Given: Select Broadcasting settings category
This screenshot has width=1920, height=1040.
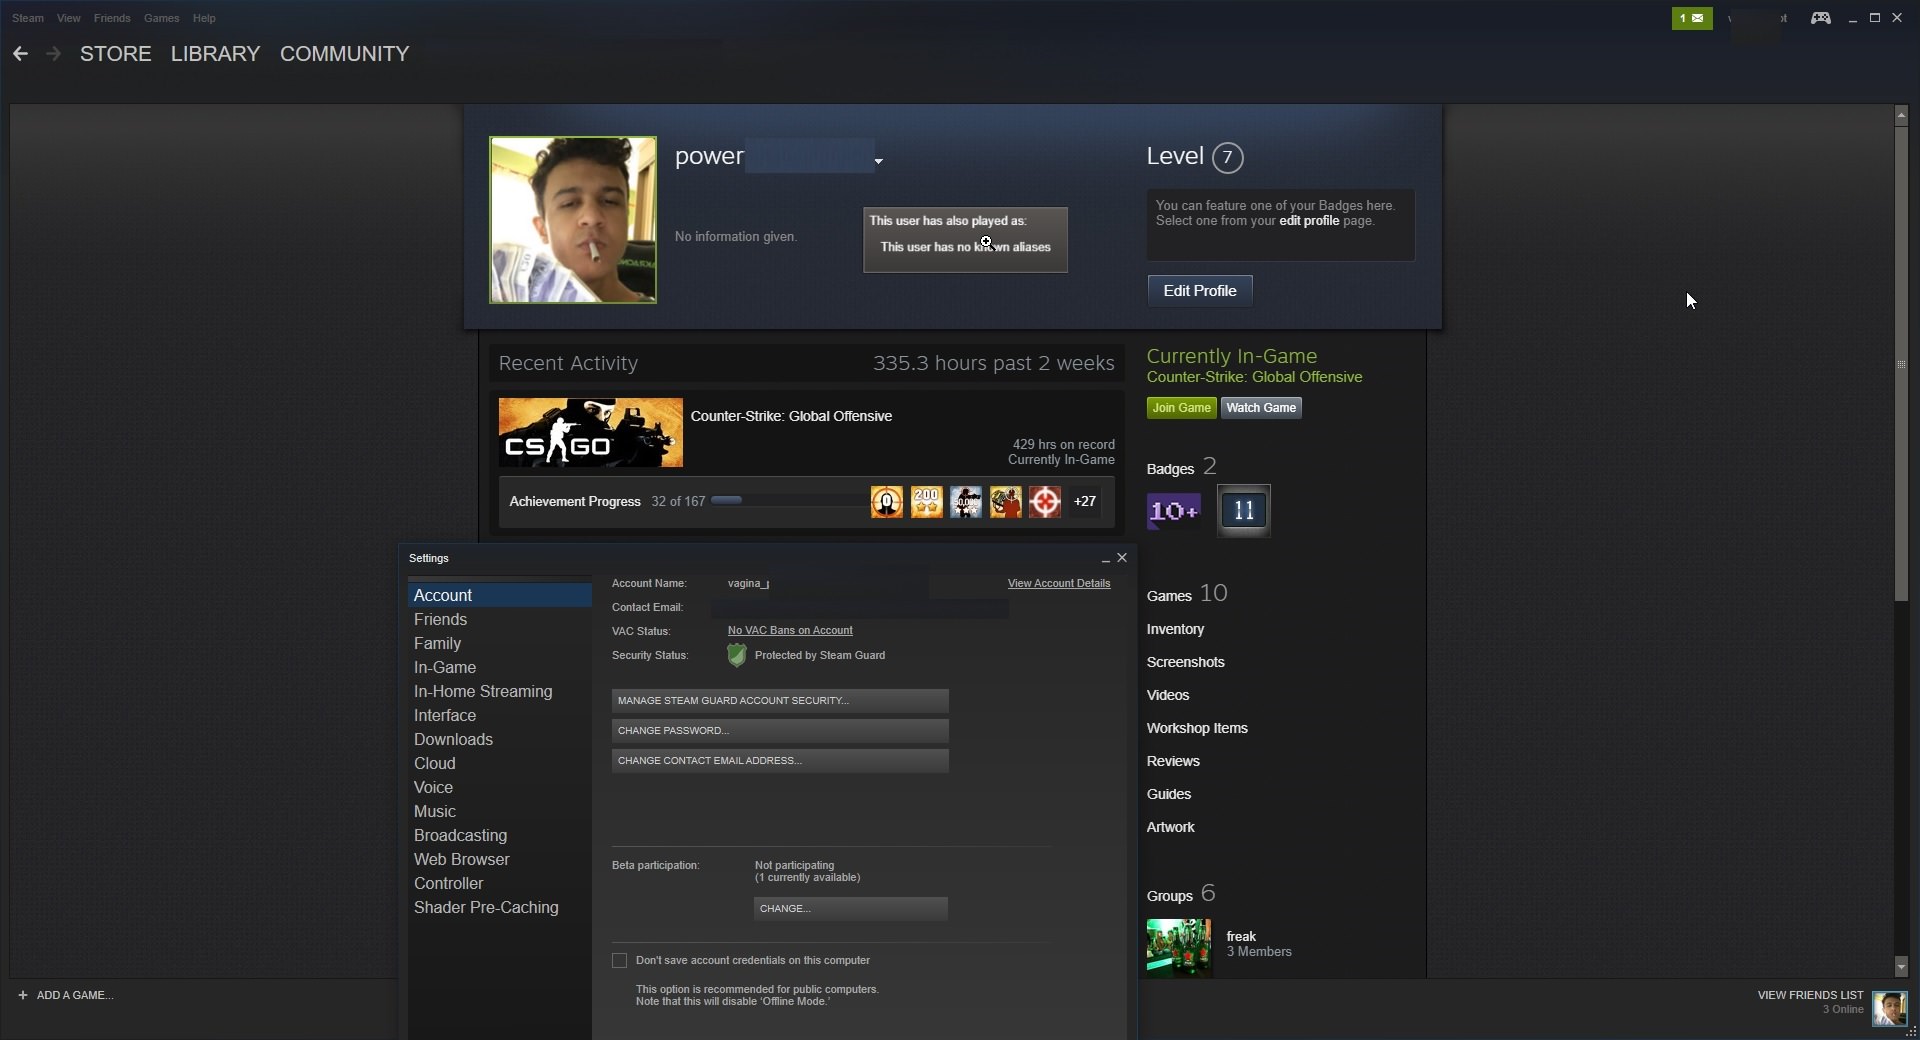Looking at the screenshot, I should pyautogui.click(x=500, y=836).
